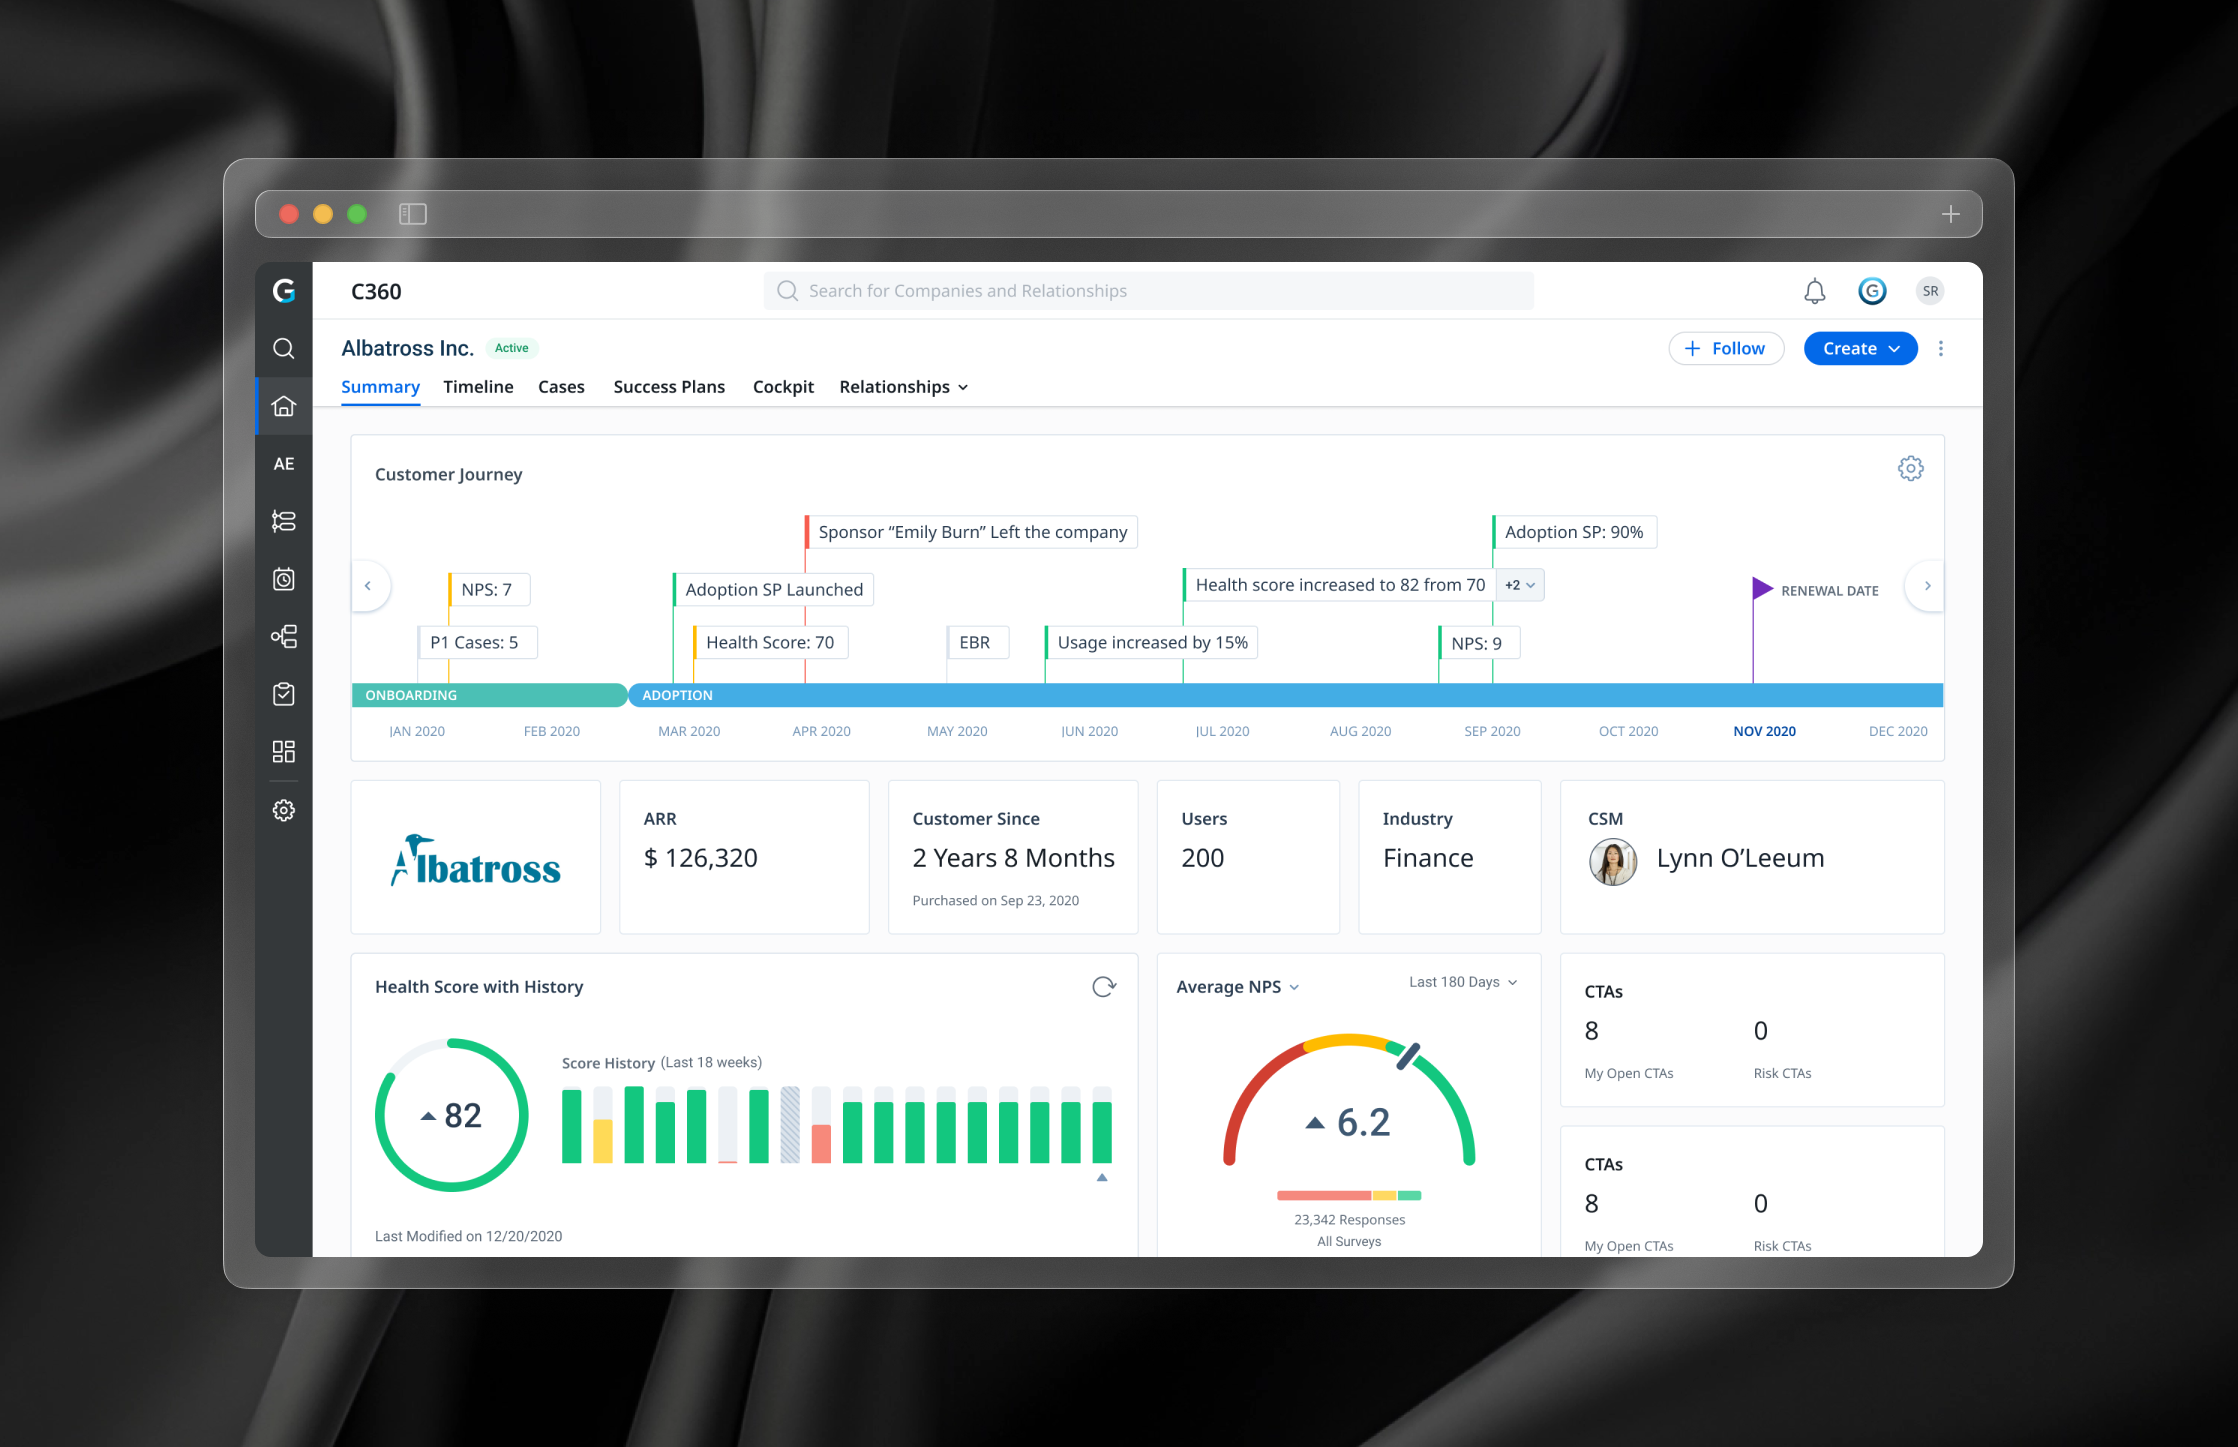The height and width of the screenshot is (1447, 2238).
Task: Open the list hierarchy sidebar icon
Action: pos(284,521)
